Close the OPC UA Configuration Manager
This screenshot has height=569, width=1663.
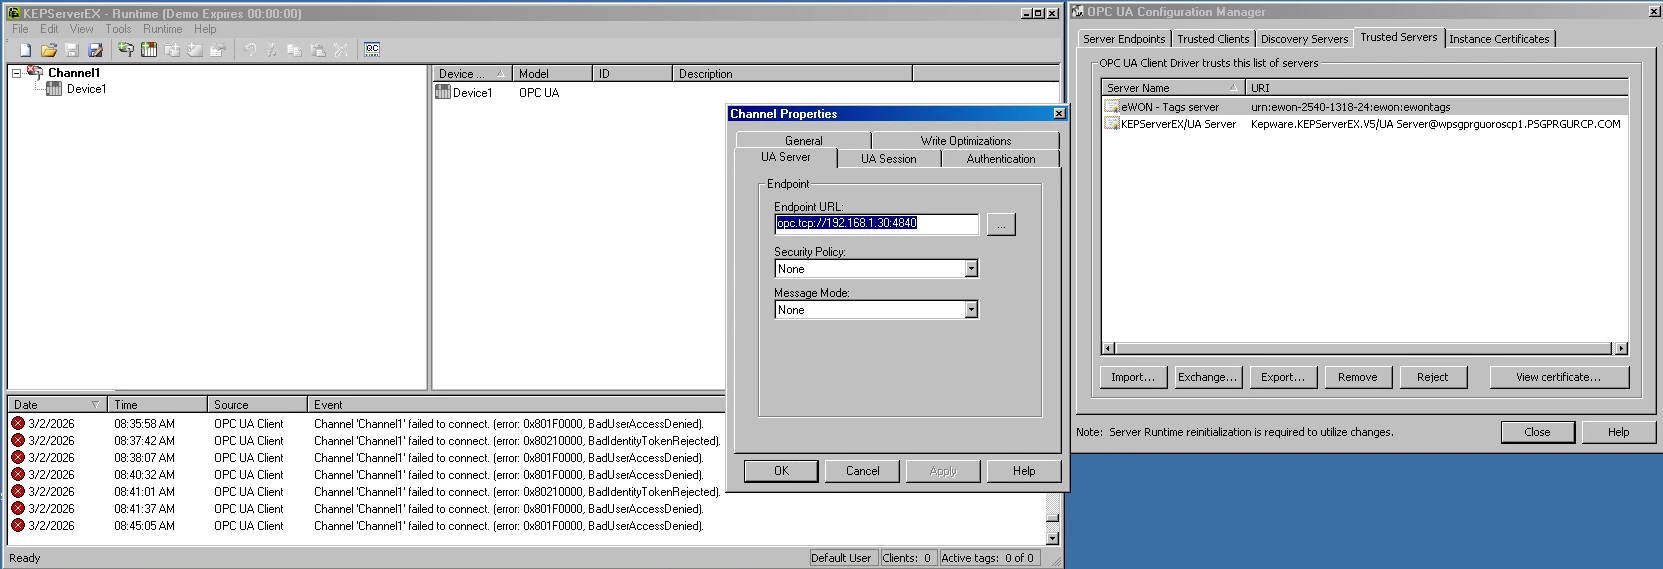(1537, 432)
